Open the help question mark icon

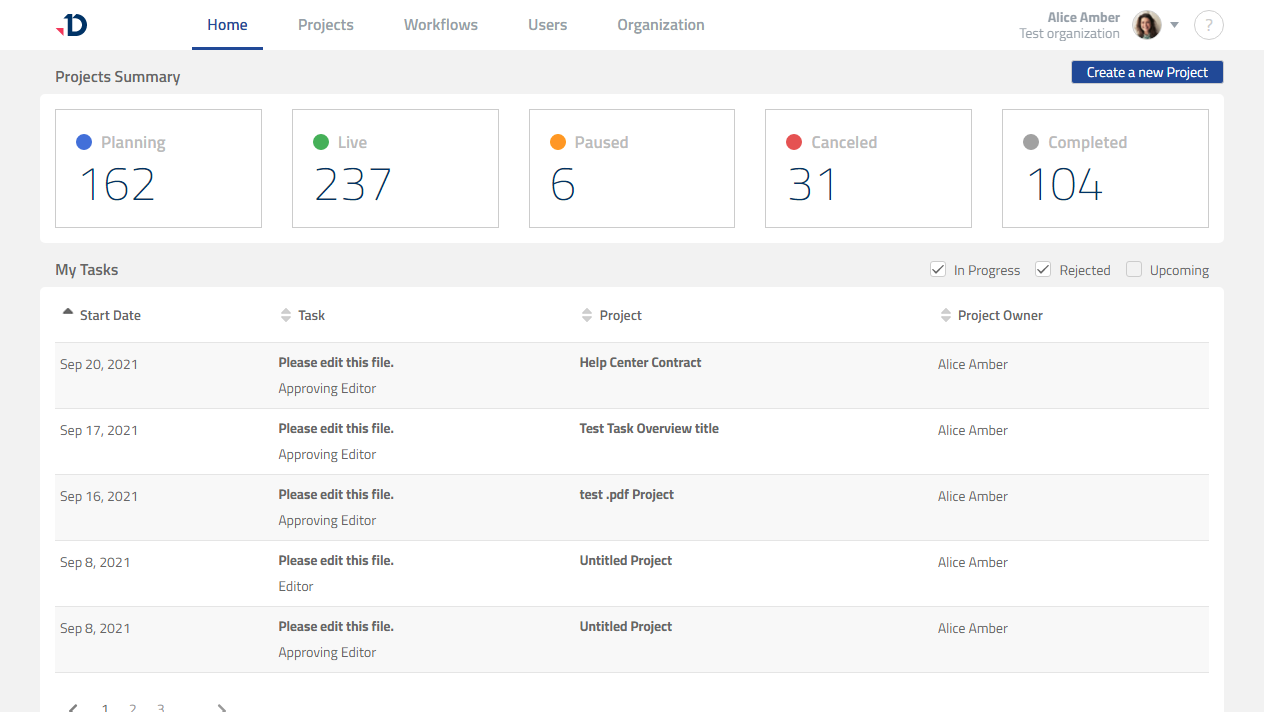click(x=1208, y=25)
